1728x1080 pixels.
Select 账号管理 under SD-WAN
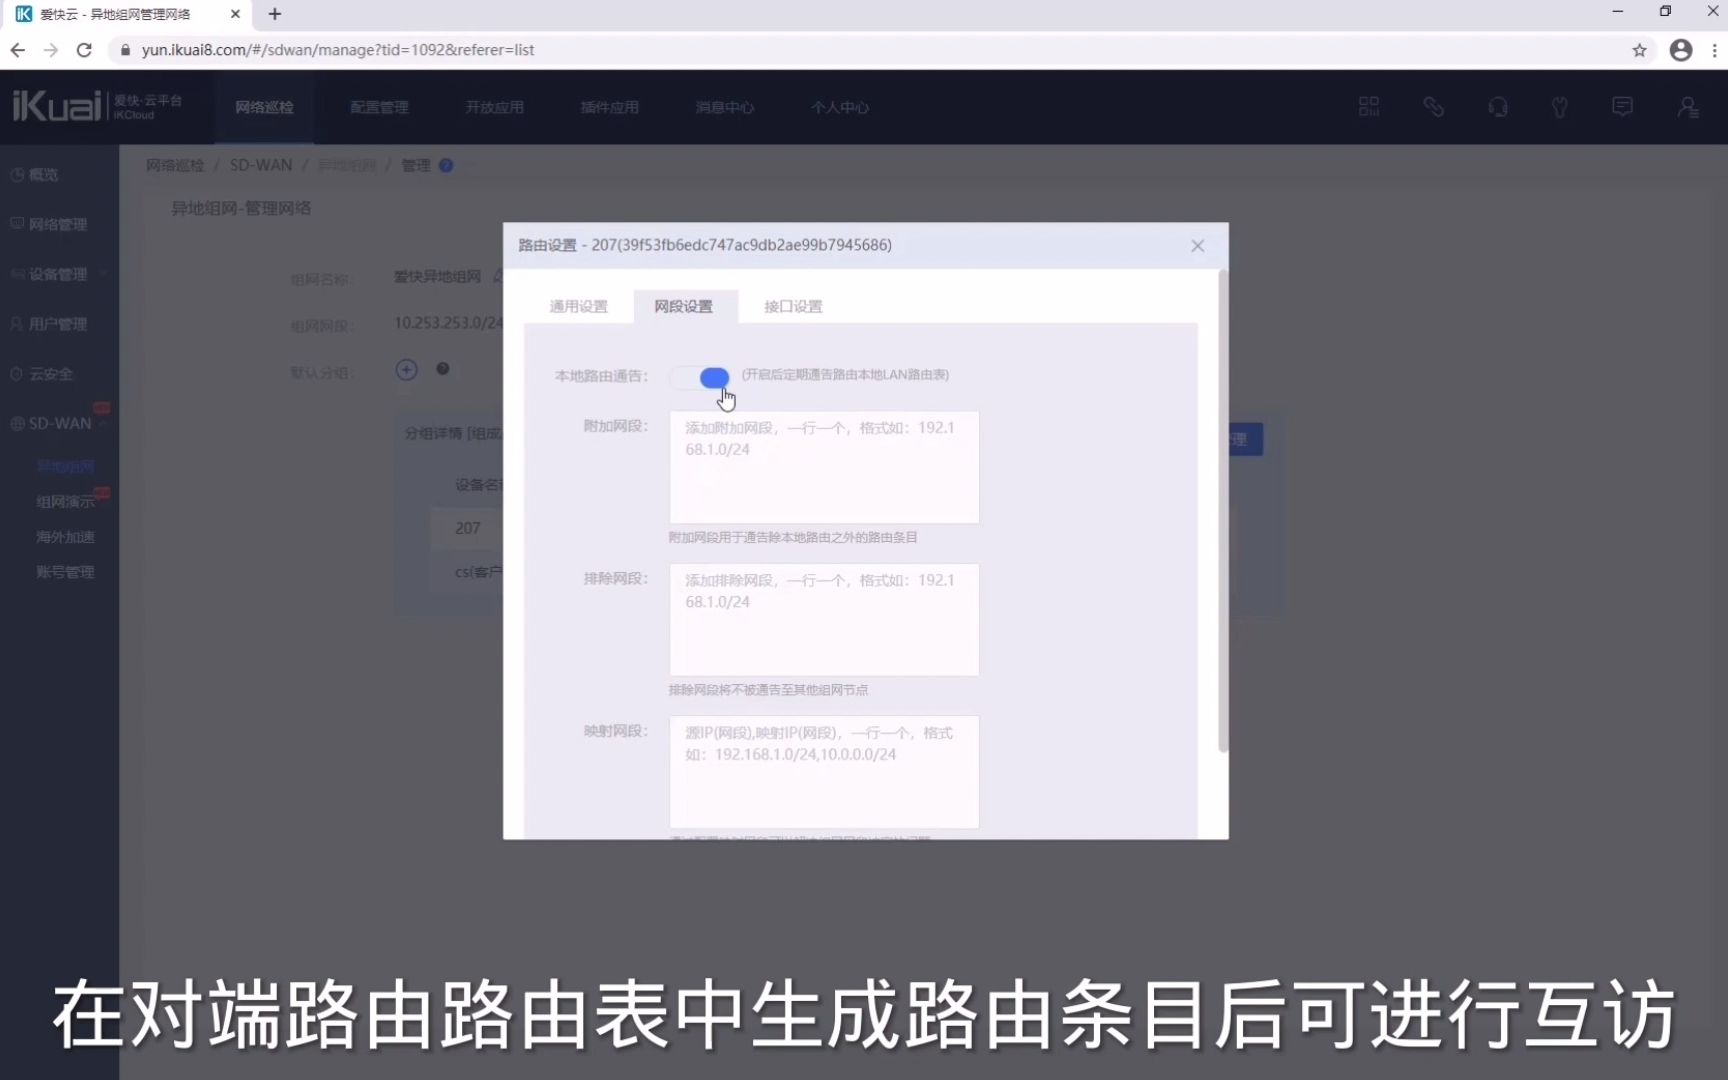click(x=65, y=572)
